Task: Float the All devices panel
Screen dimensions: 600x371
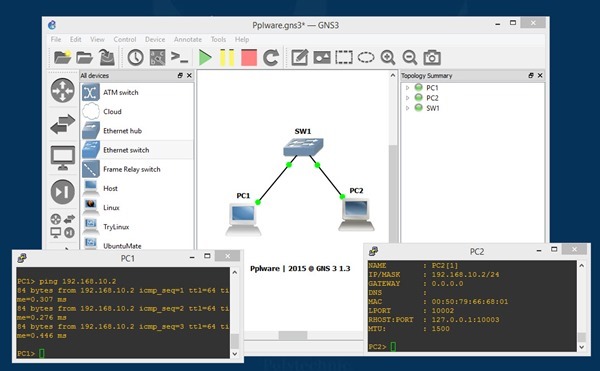Action: pyautogui.click(x=180, y=75)
